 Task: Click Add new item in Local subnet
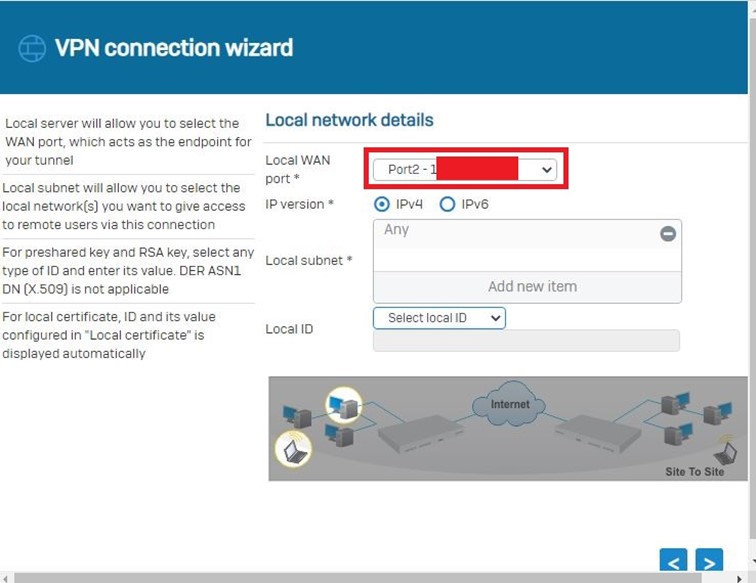point(531,286)
